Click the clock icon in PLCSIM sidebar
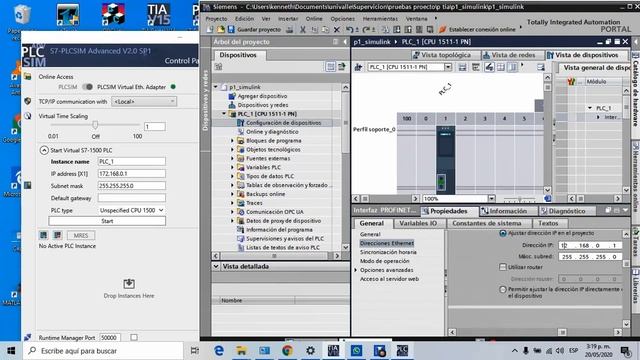Image resolution: width=640 pixels, height=360 pixels. (28, 116)
